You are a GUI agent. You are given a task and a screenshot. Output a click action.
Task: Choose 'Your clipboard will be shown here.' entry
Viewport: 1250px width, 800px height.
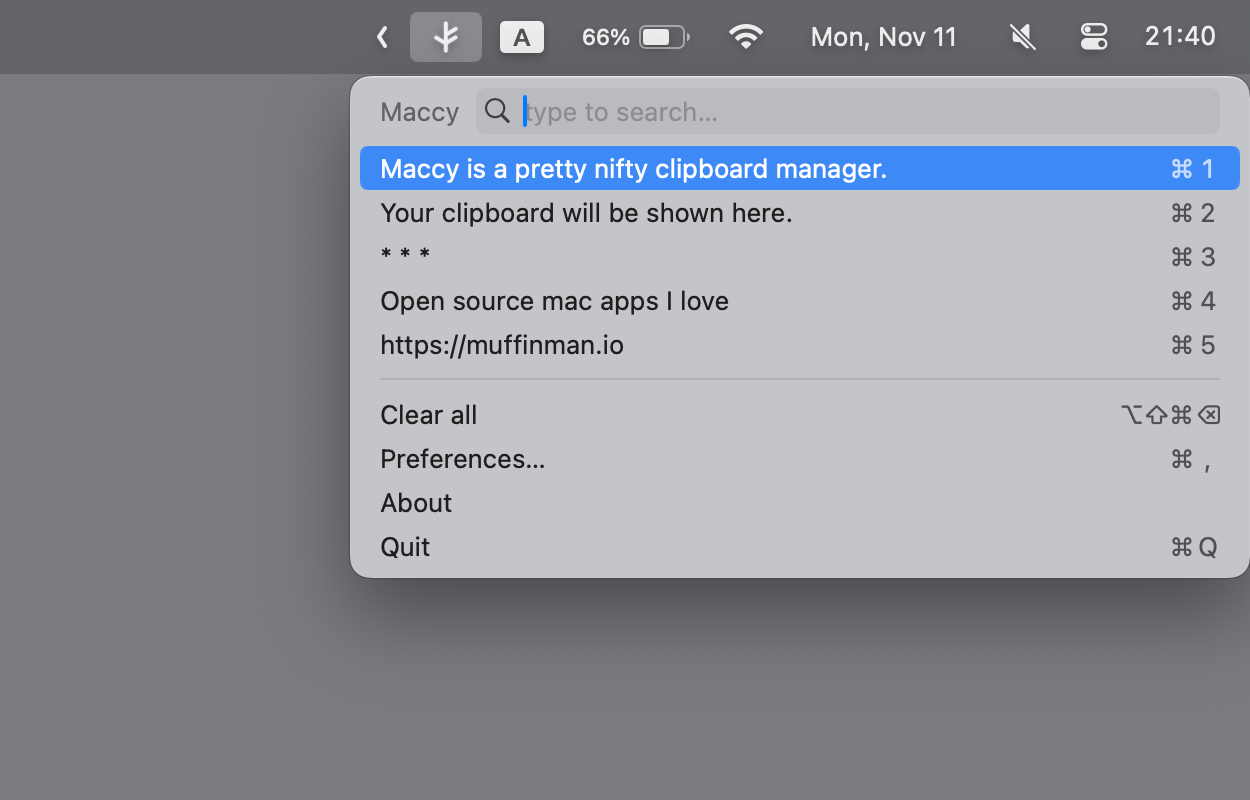point(800,213)
